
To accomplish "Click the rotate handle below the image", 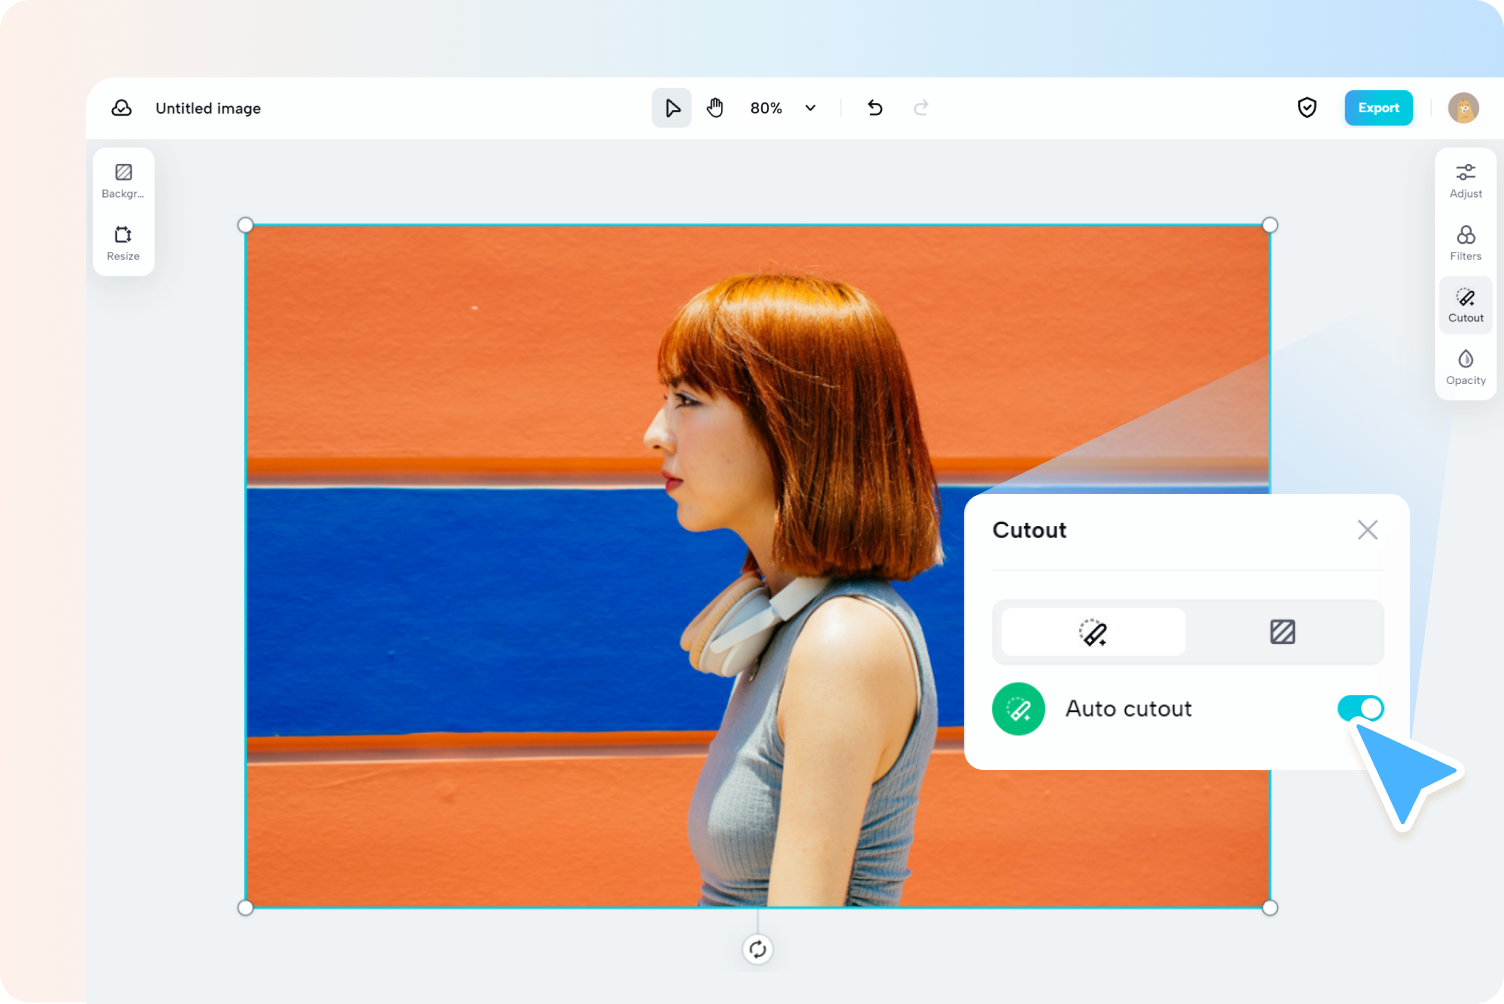I will (x=758, y=949).
